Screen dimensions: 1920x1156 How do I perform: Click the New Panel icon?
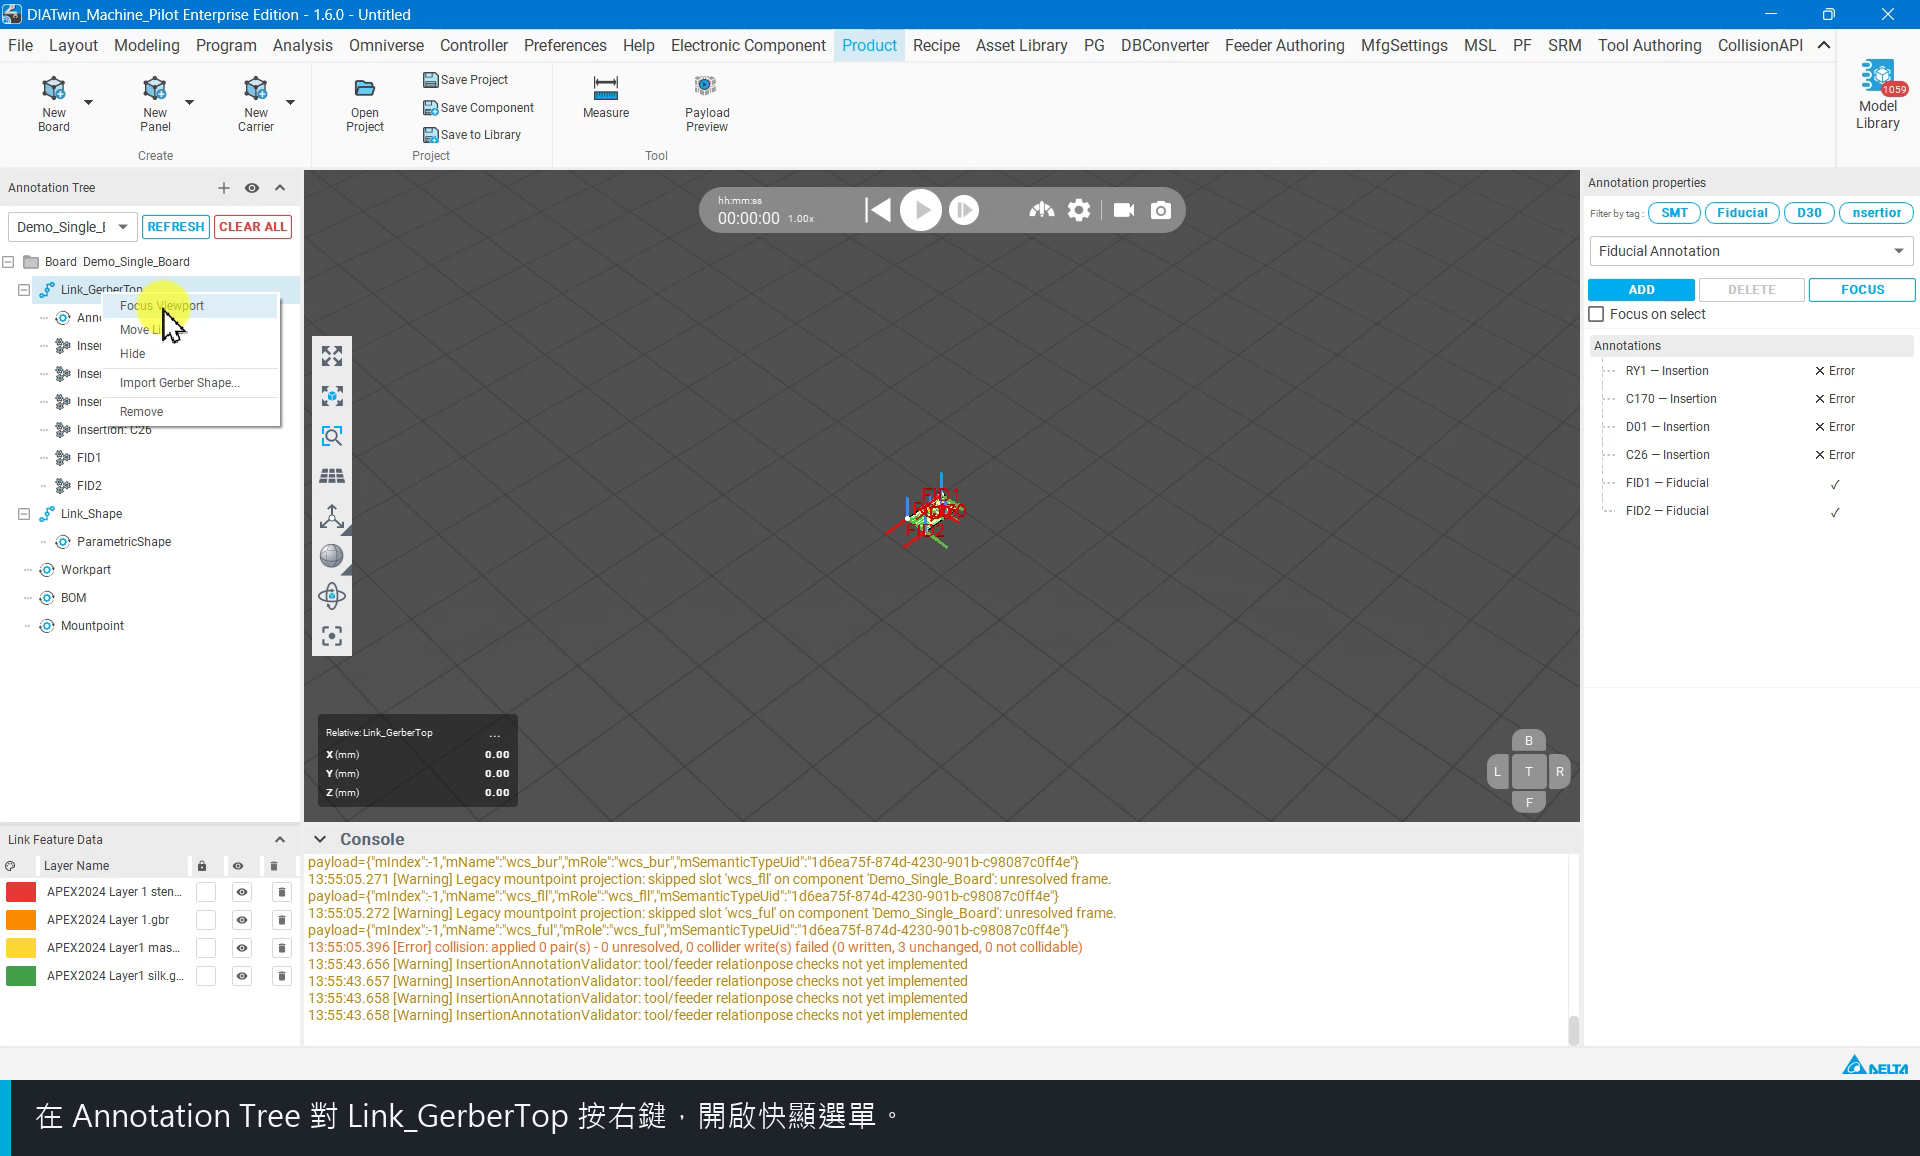(x=155, y=89)
